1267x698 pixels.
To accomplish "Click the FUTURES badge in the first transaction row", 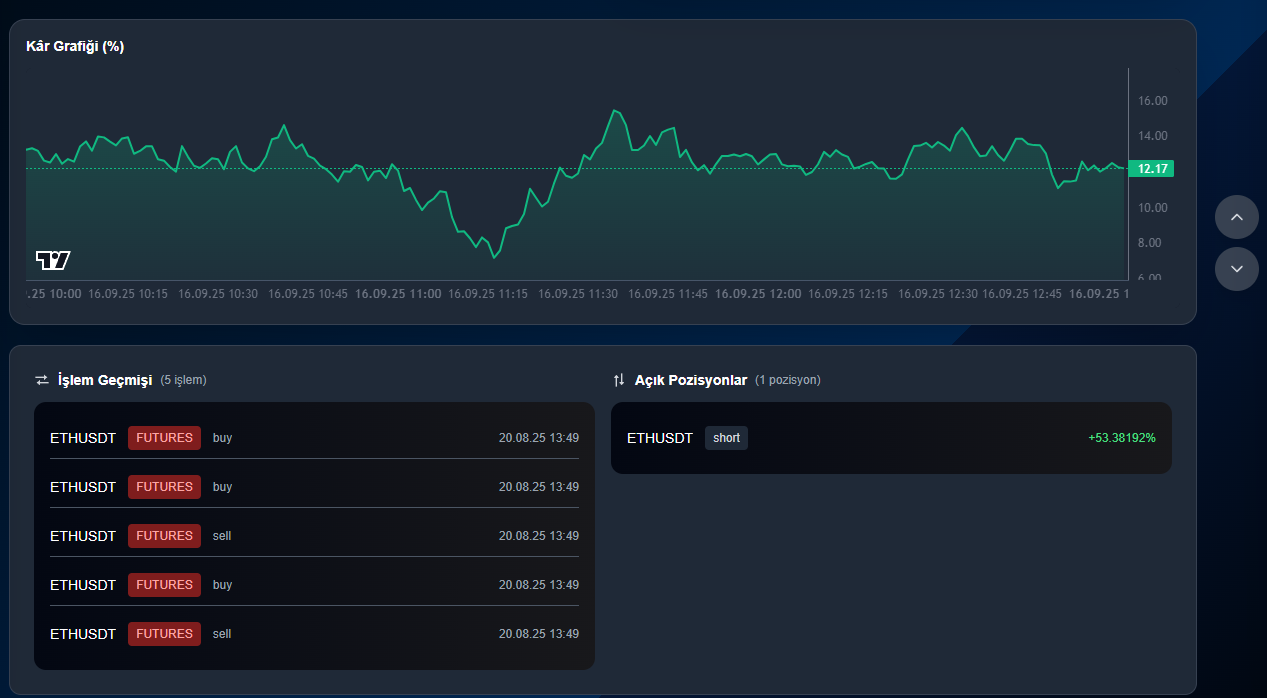I will point(164,438).
